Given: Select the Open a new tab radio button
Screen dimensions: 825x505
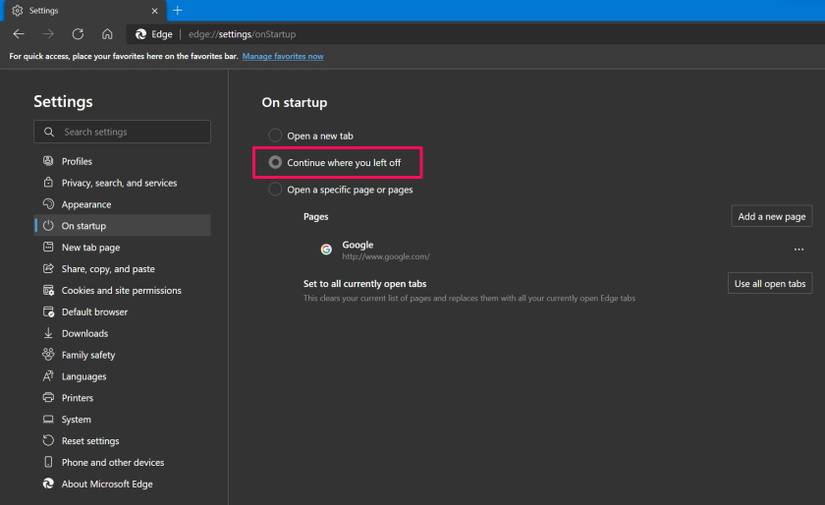Looking at the screenshot, I should coord(275,136).
